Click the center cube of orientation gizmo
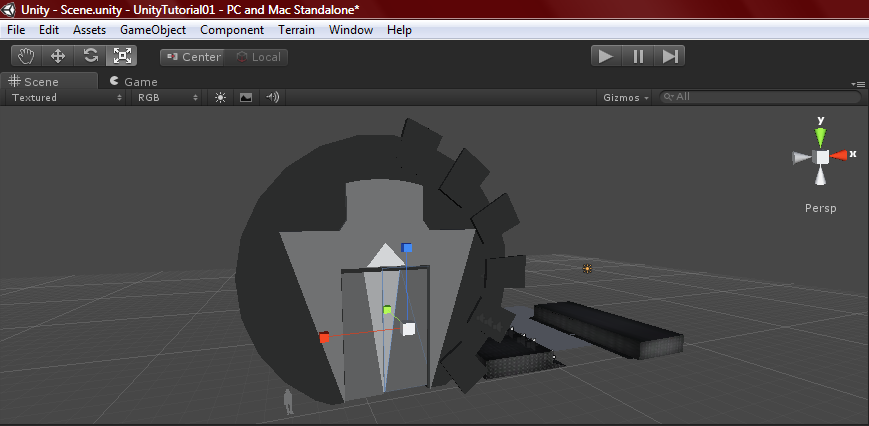This screenshot has height=426, width=869. coord(822,157)
